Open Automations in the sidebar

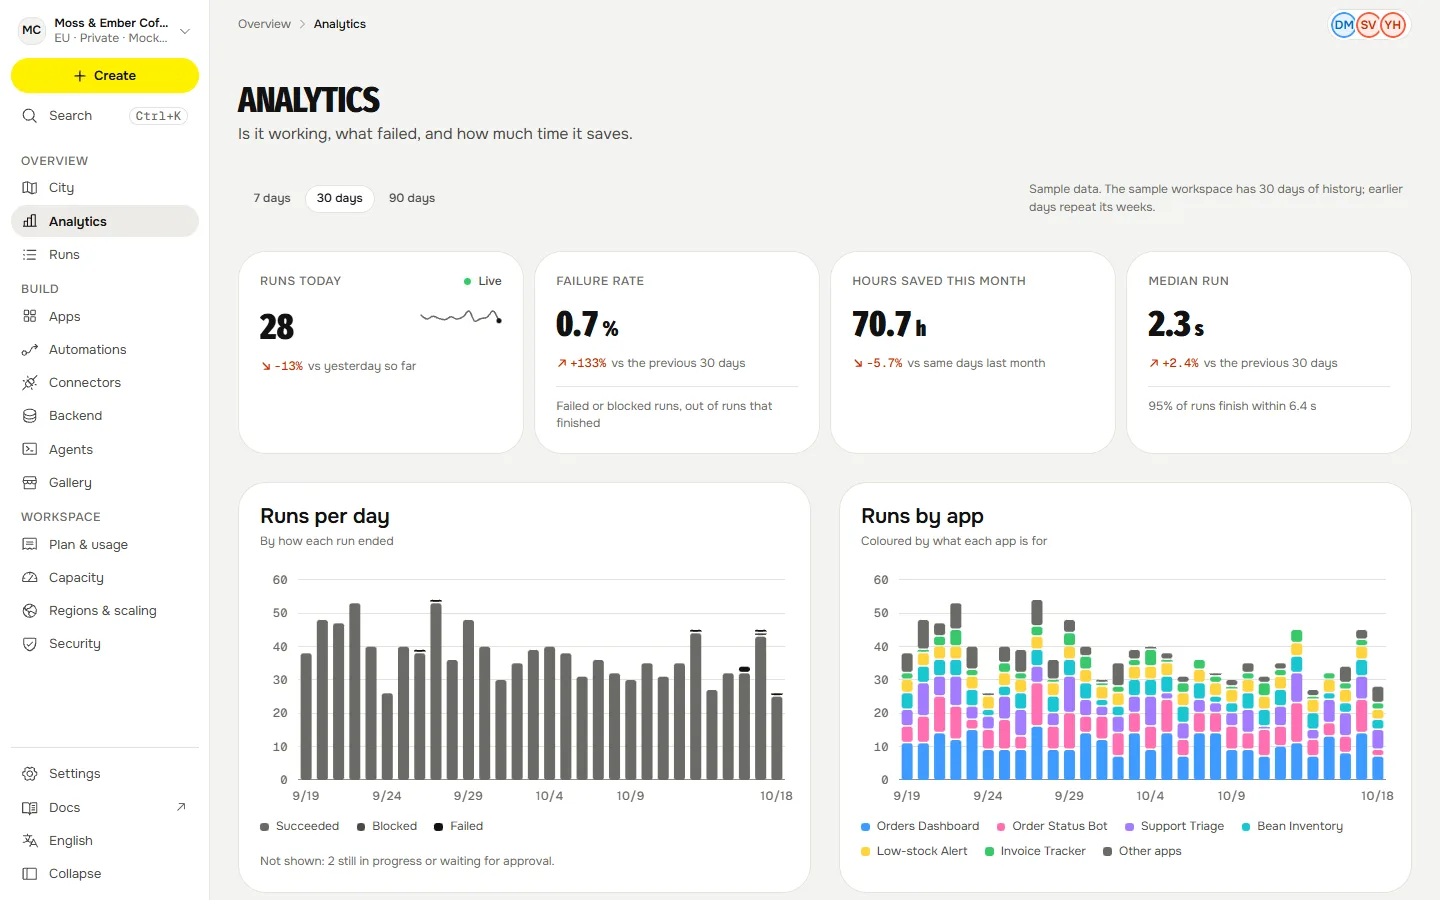105,350
